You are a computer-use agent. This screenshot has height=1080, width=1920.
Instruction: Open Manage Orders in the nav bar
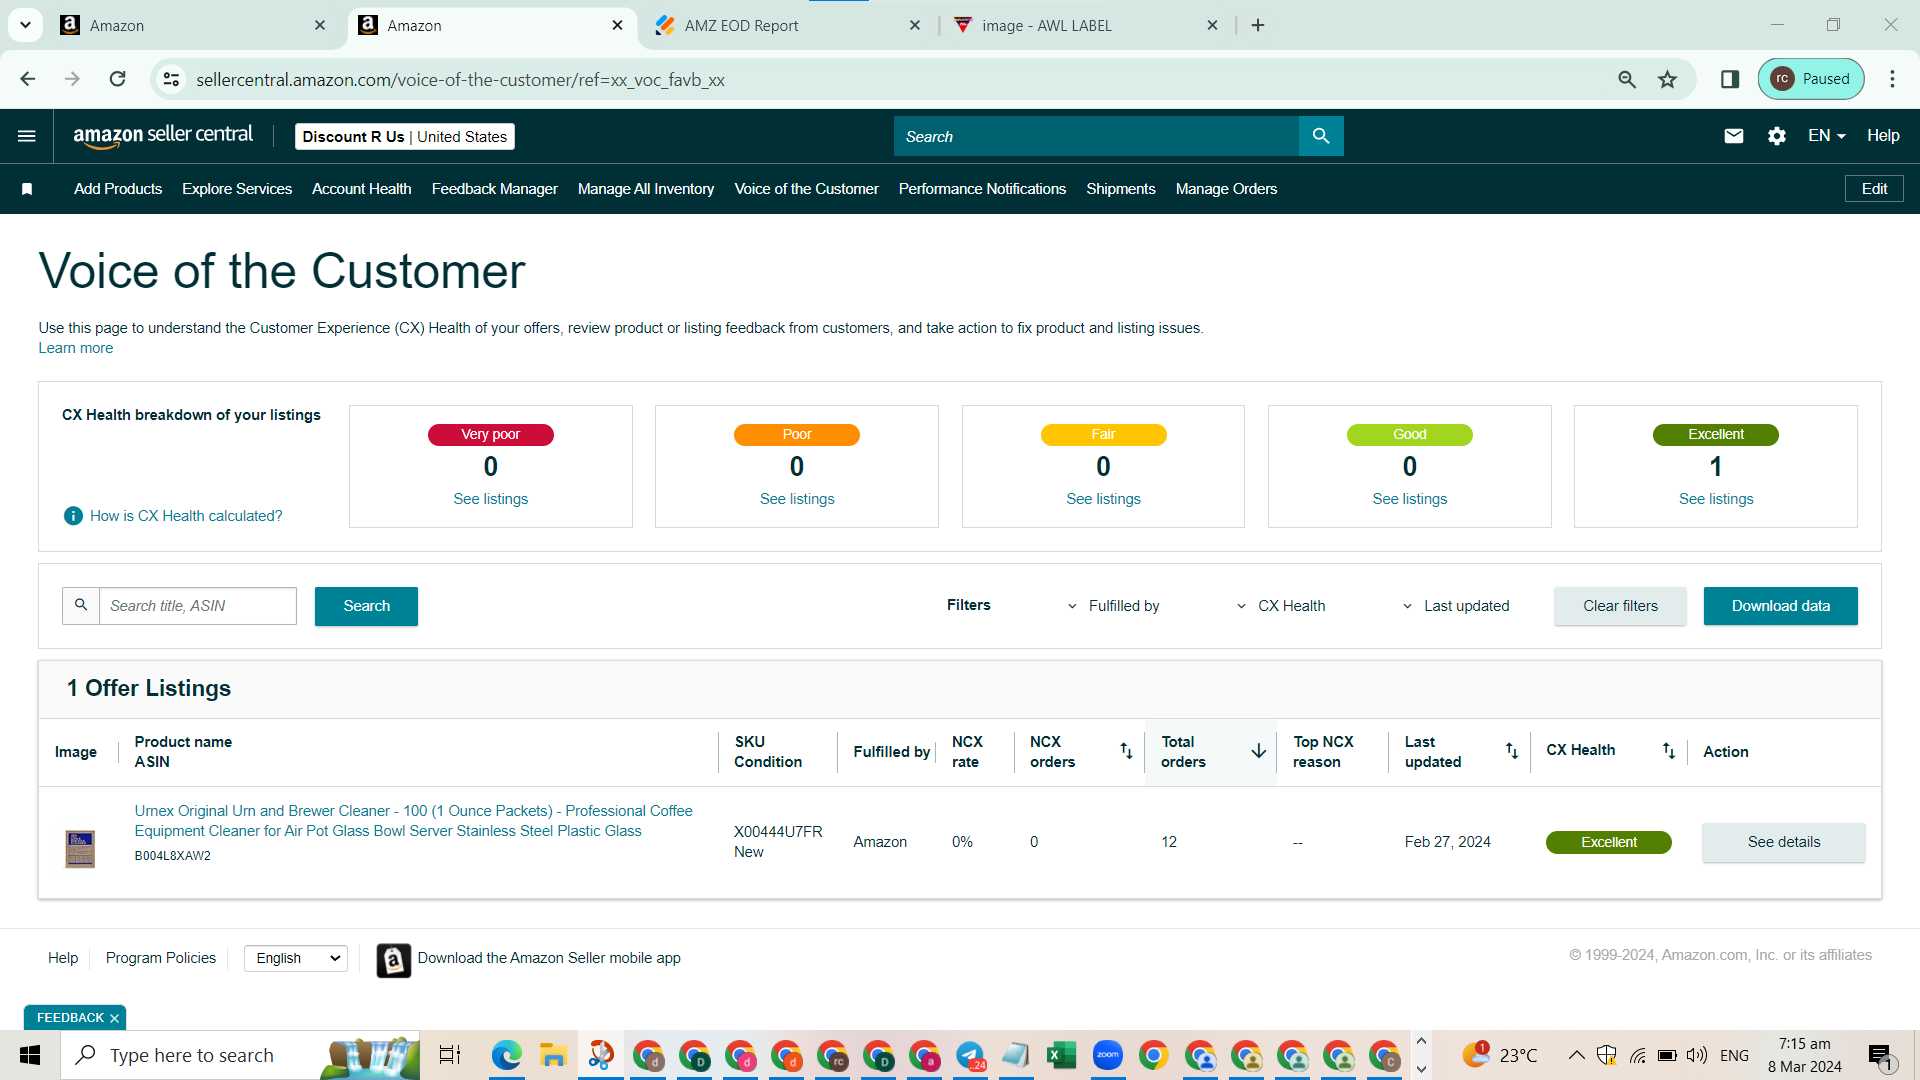tap(1226, 189)
